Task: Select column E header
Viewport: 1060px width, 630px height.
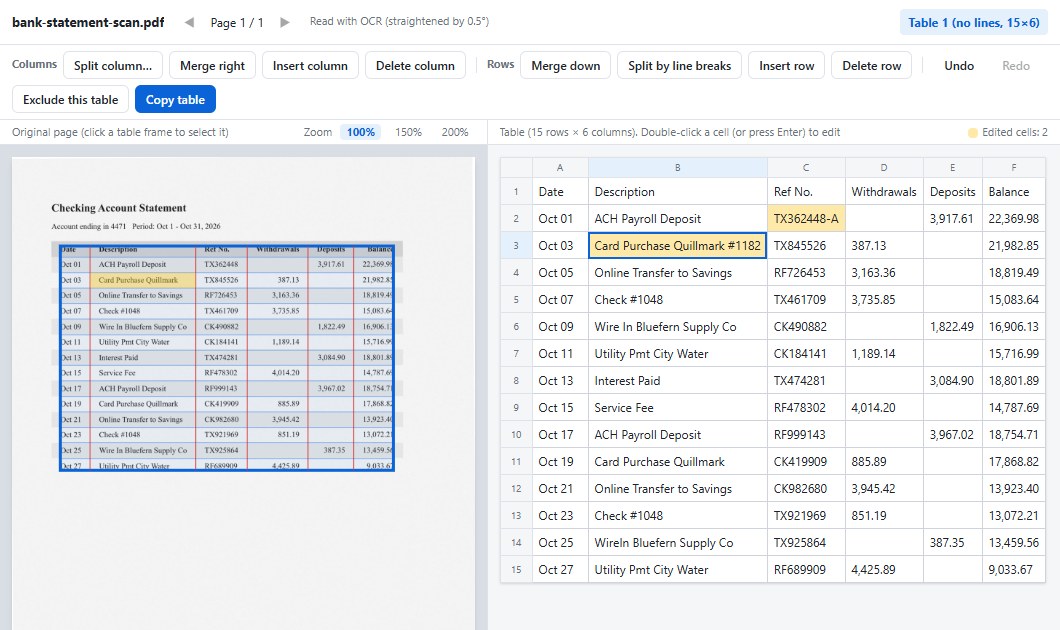Action: coord(953,168)
